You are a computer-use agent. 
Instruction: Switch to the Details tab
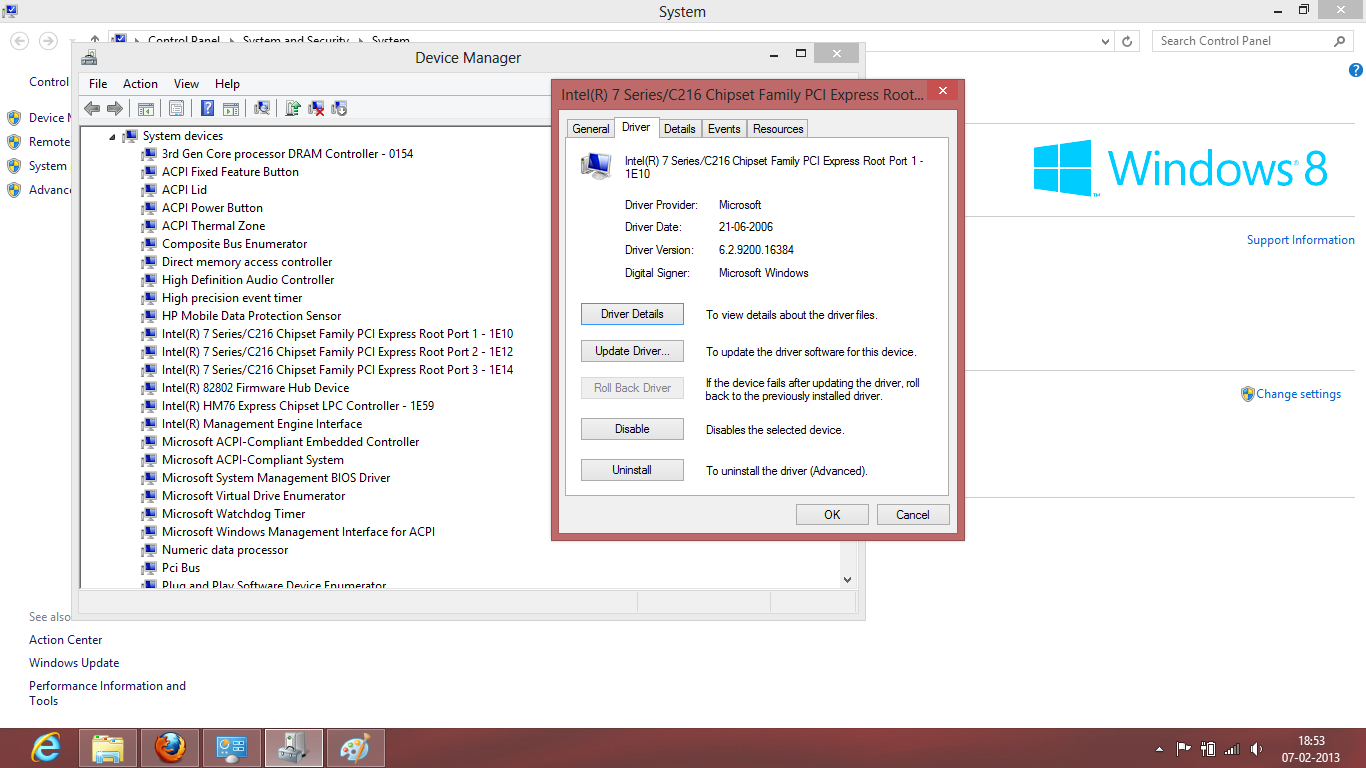coord(679,129)
